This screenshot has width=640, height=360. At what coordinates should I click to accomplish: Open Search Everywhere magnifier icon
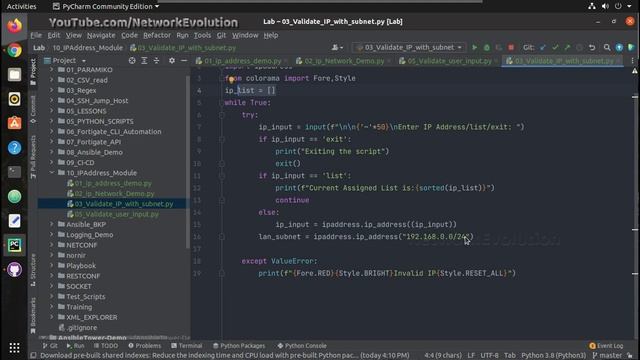click(x=607, y=48)
